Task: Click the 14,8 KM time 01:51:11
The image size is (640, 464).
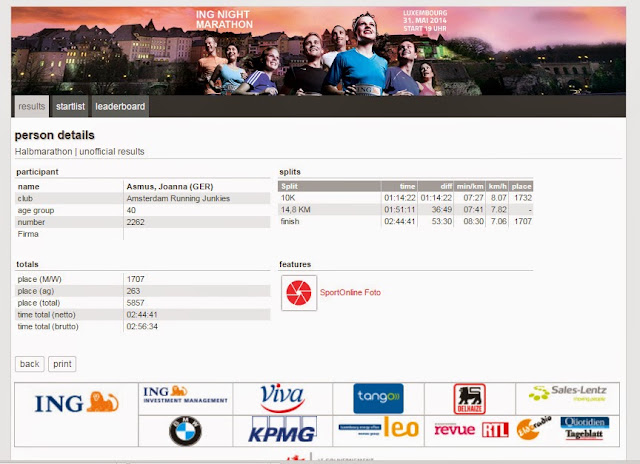Action: (x=400, y=210)
